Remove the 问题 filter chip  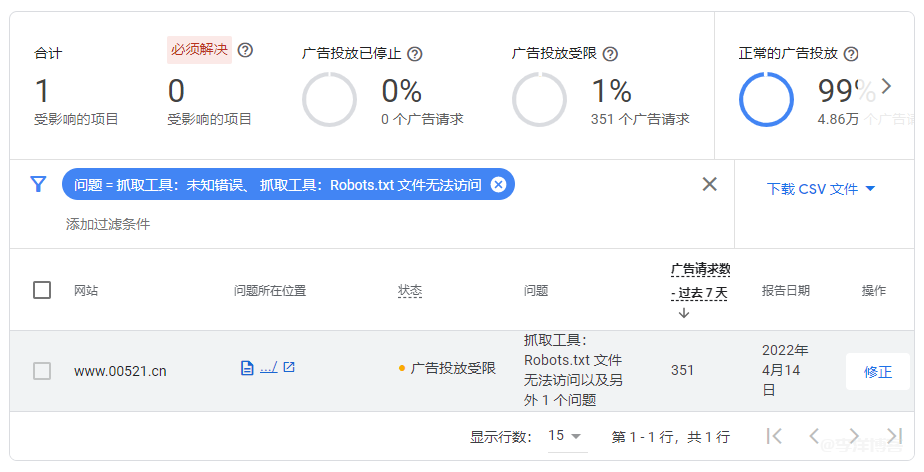coord(498,184)
